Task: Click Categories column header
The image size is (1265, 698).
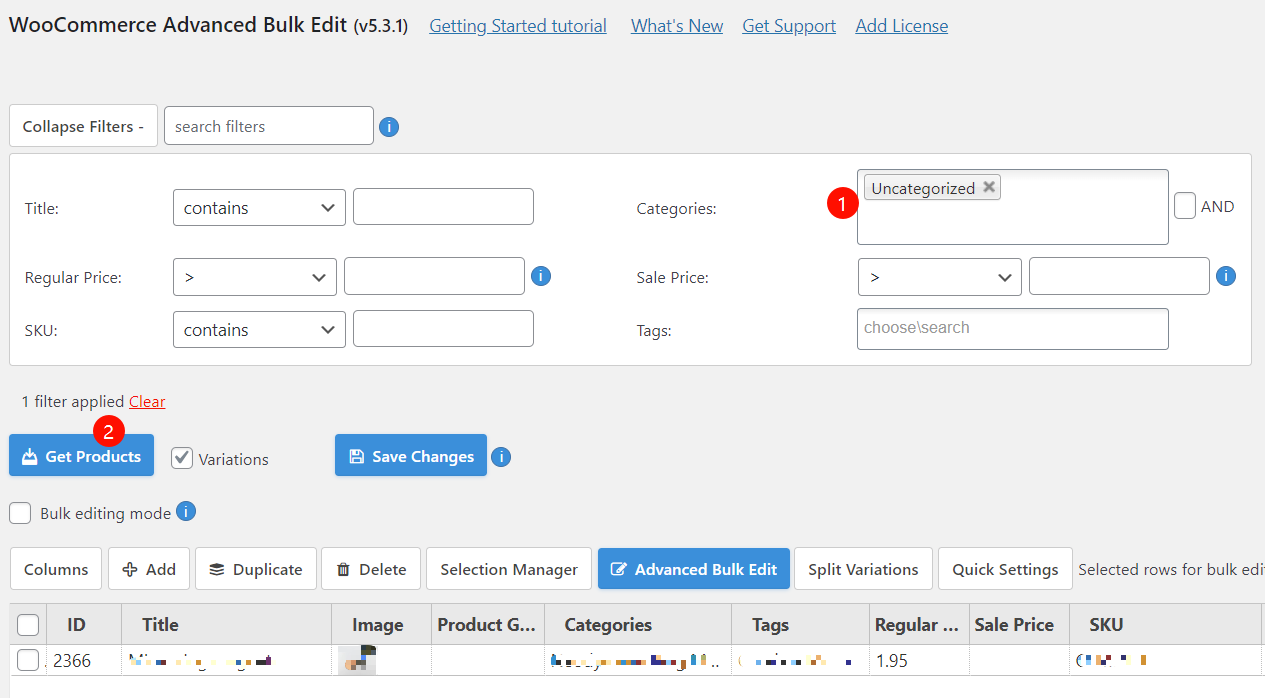Action: click(x=638, y=624)
